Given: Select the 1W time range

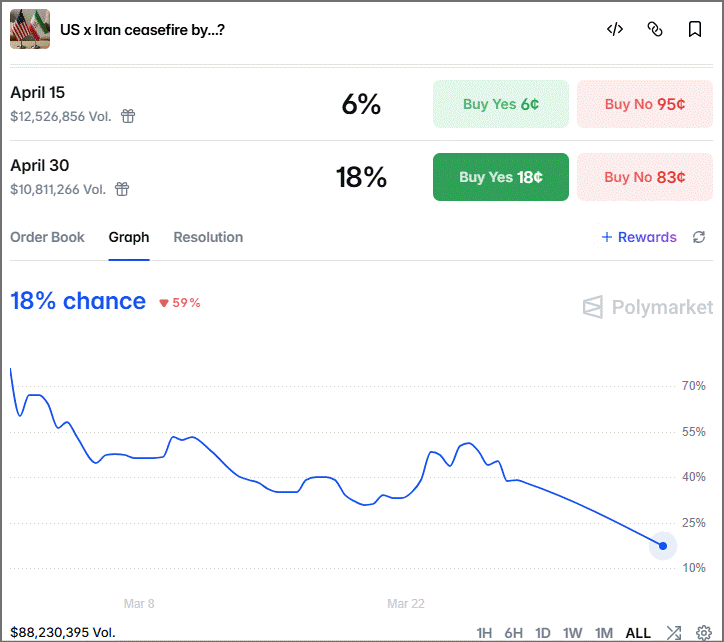Looking at the screenshot, I should (x=572, y=632).
